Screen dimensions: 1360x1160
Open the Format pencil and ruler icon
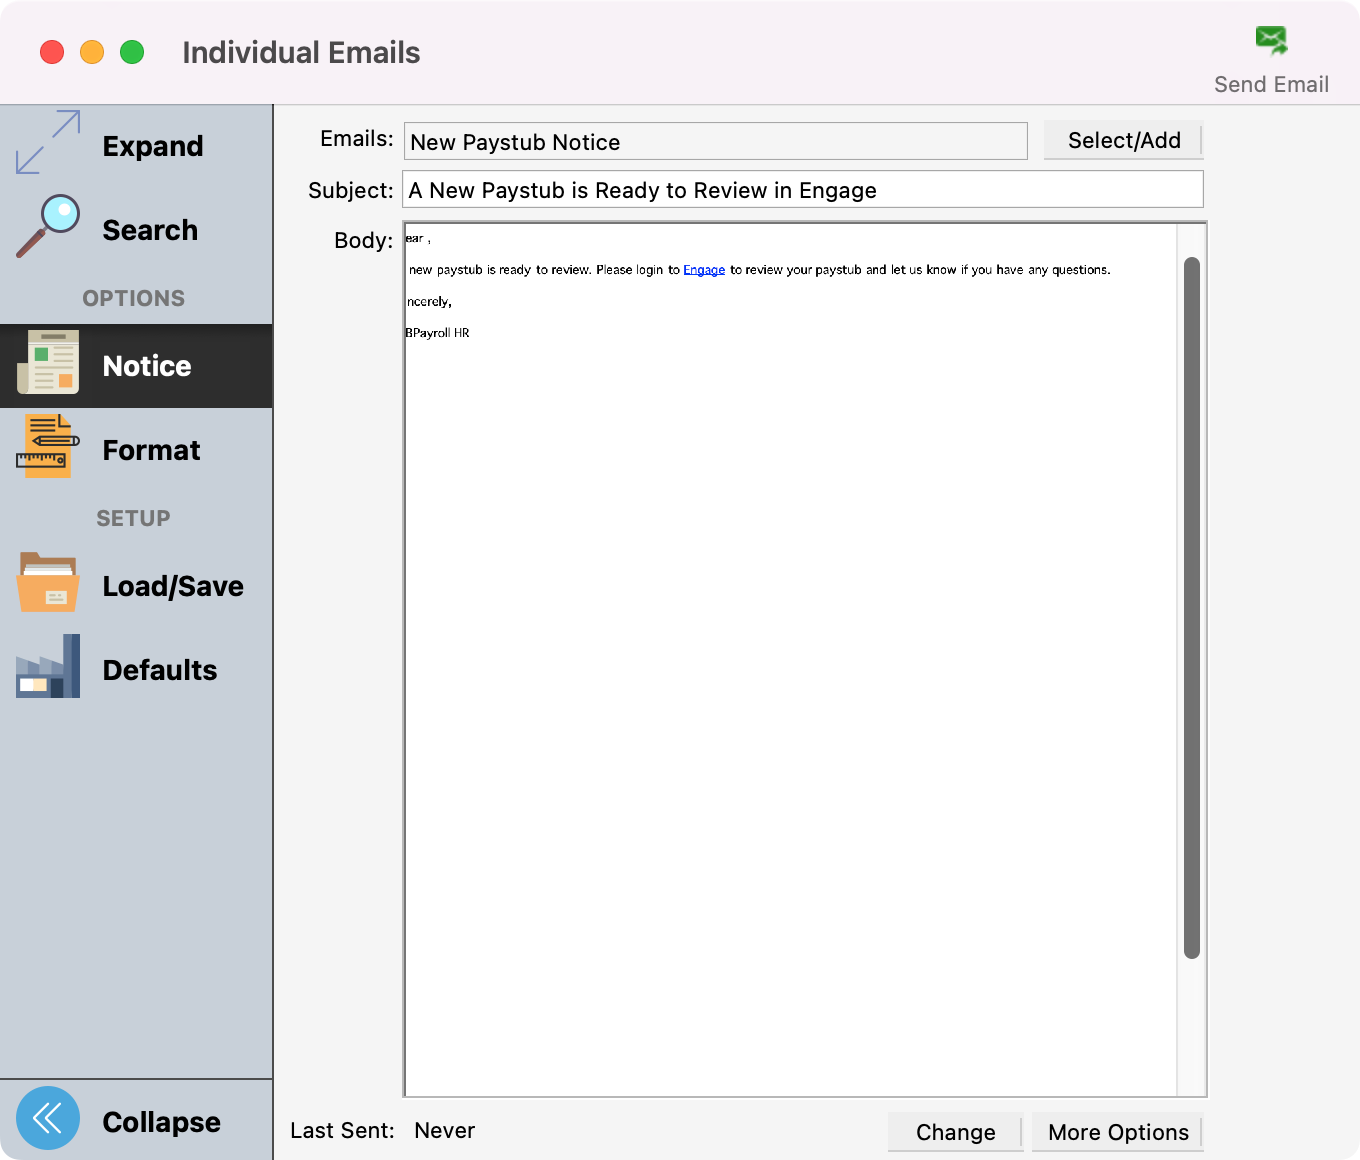48,447
